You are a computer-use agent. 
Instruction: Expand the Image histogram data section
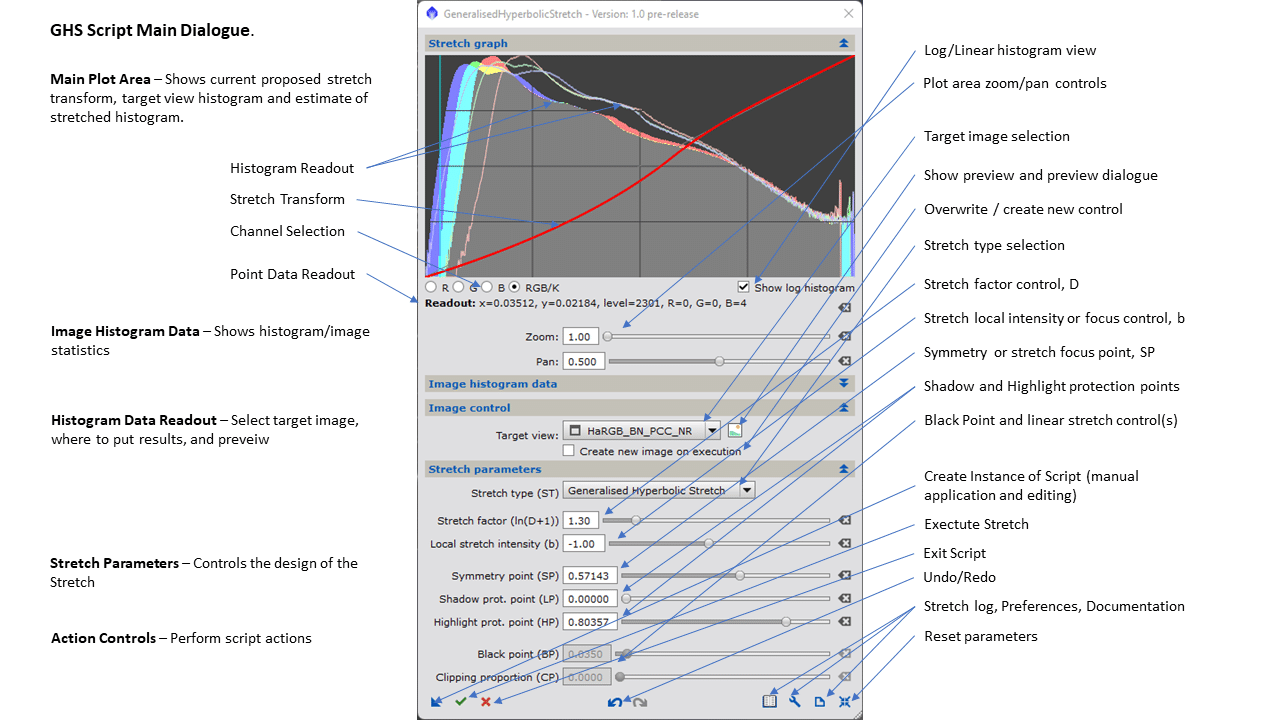click(844, 383)
